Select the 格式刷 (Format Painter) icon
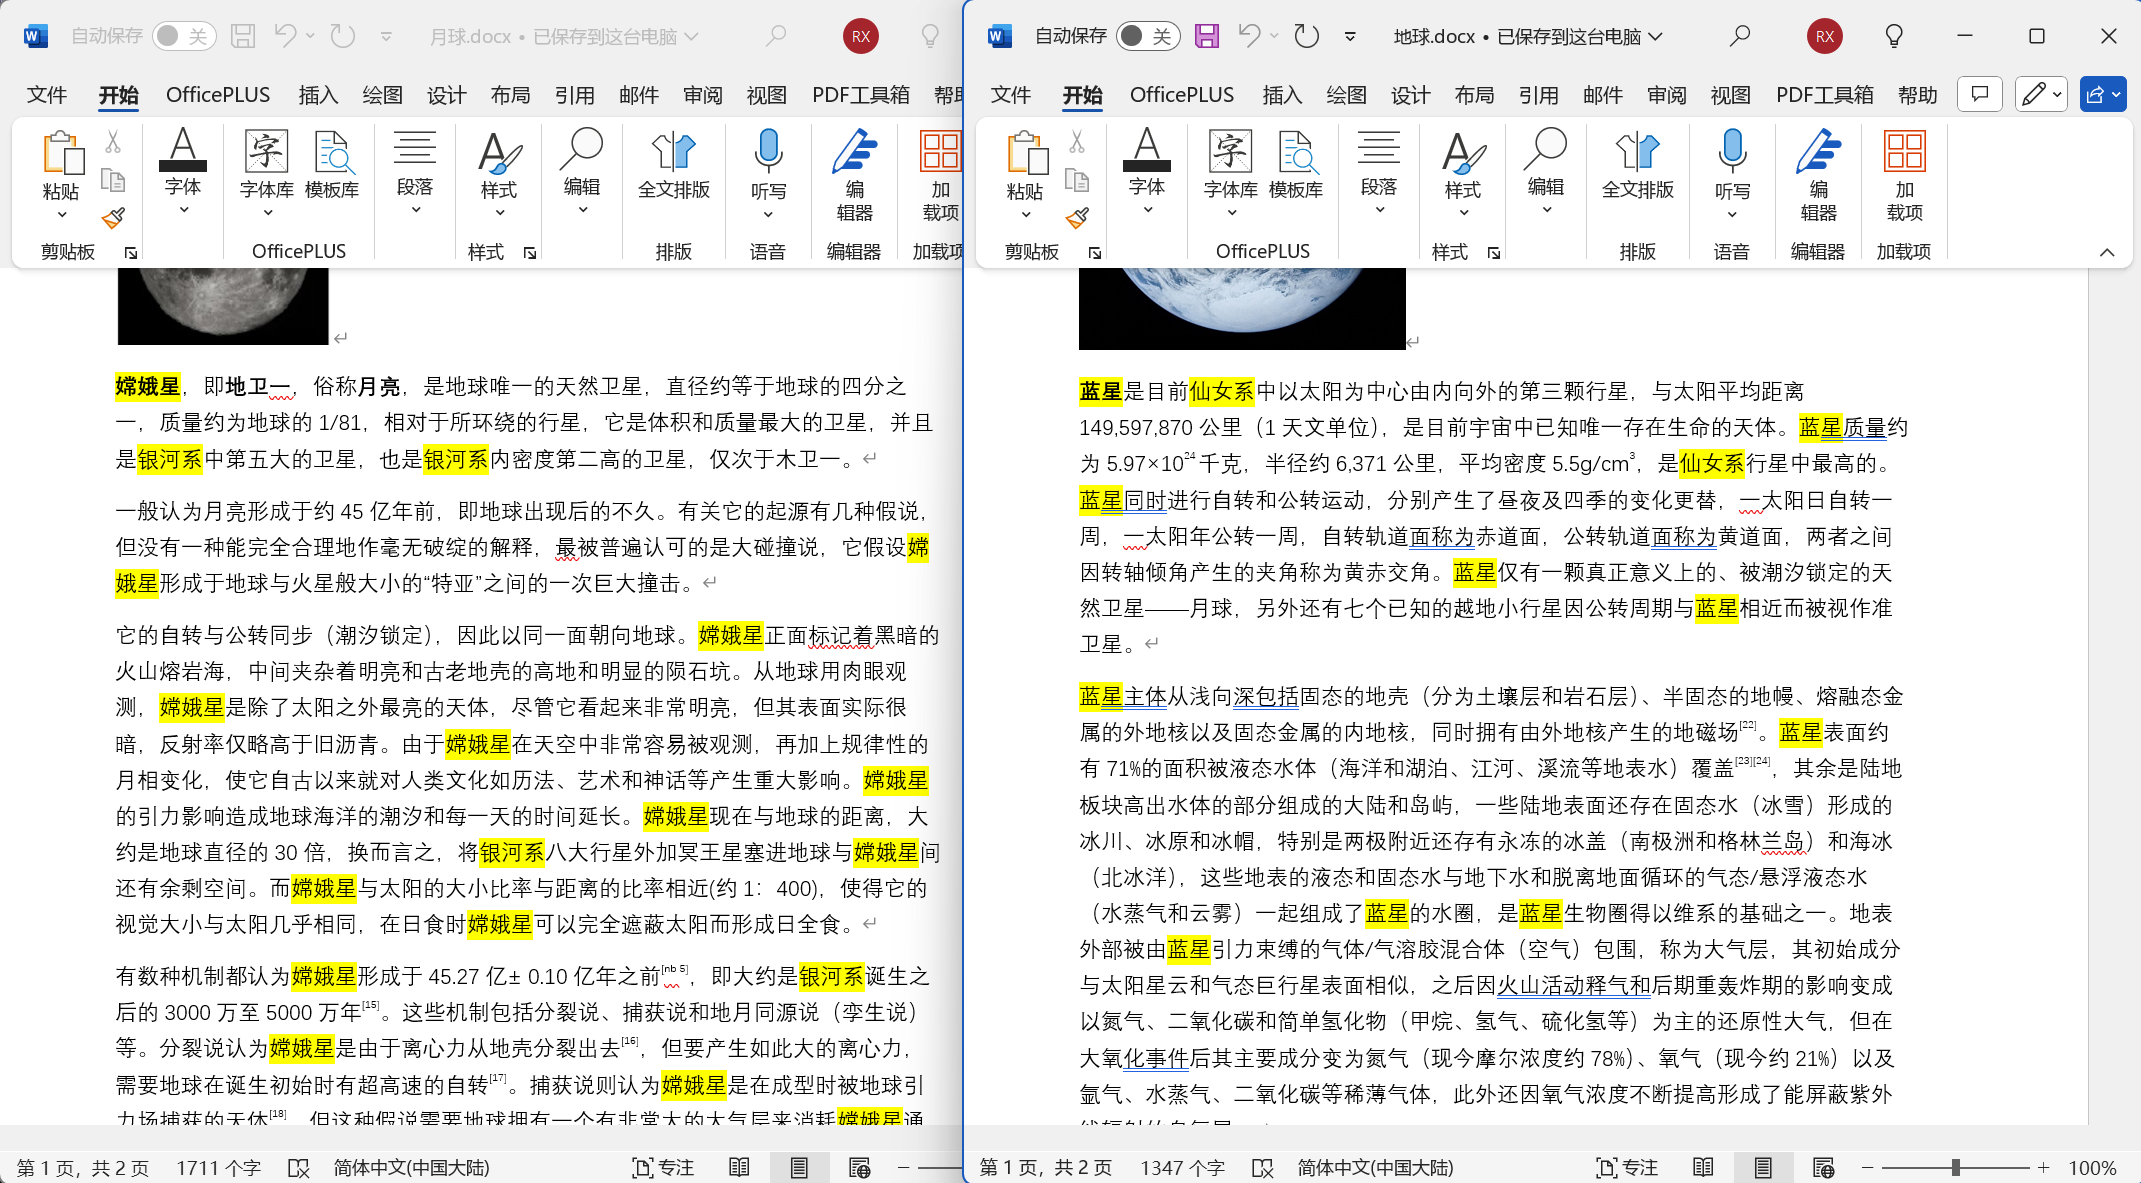The image size is (2141, 1183). point(1079,218)
